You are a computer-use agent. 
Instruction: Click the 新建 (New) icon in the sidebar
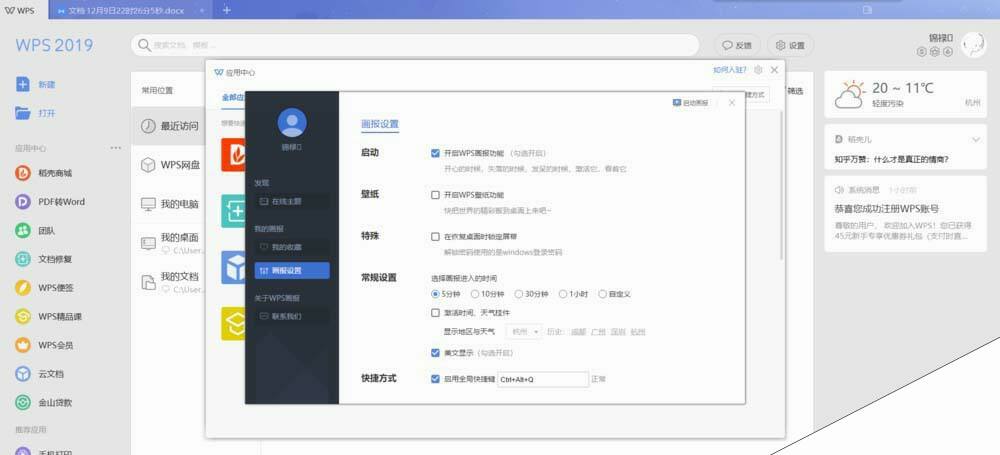23,84
